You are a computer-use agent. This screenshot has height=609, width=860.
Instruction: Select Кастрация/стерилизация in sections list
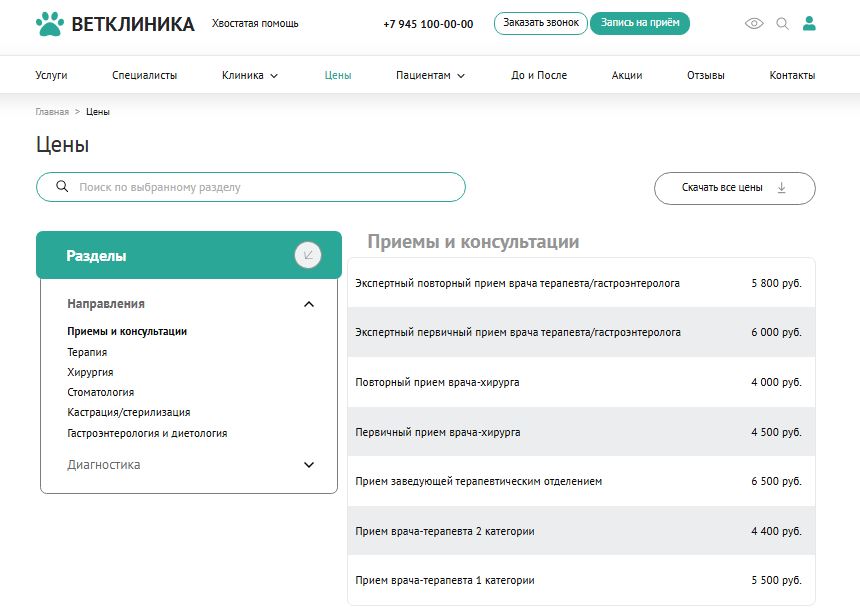tap(129, 412)
